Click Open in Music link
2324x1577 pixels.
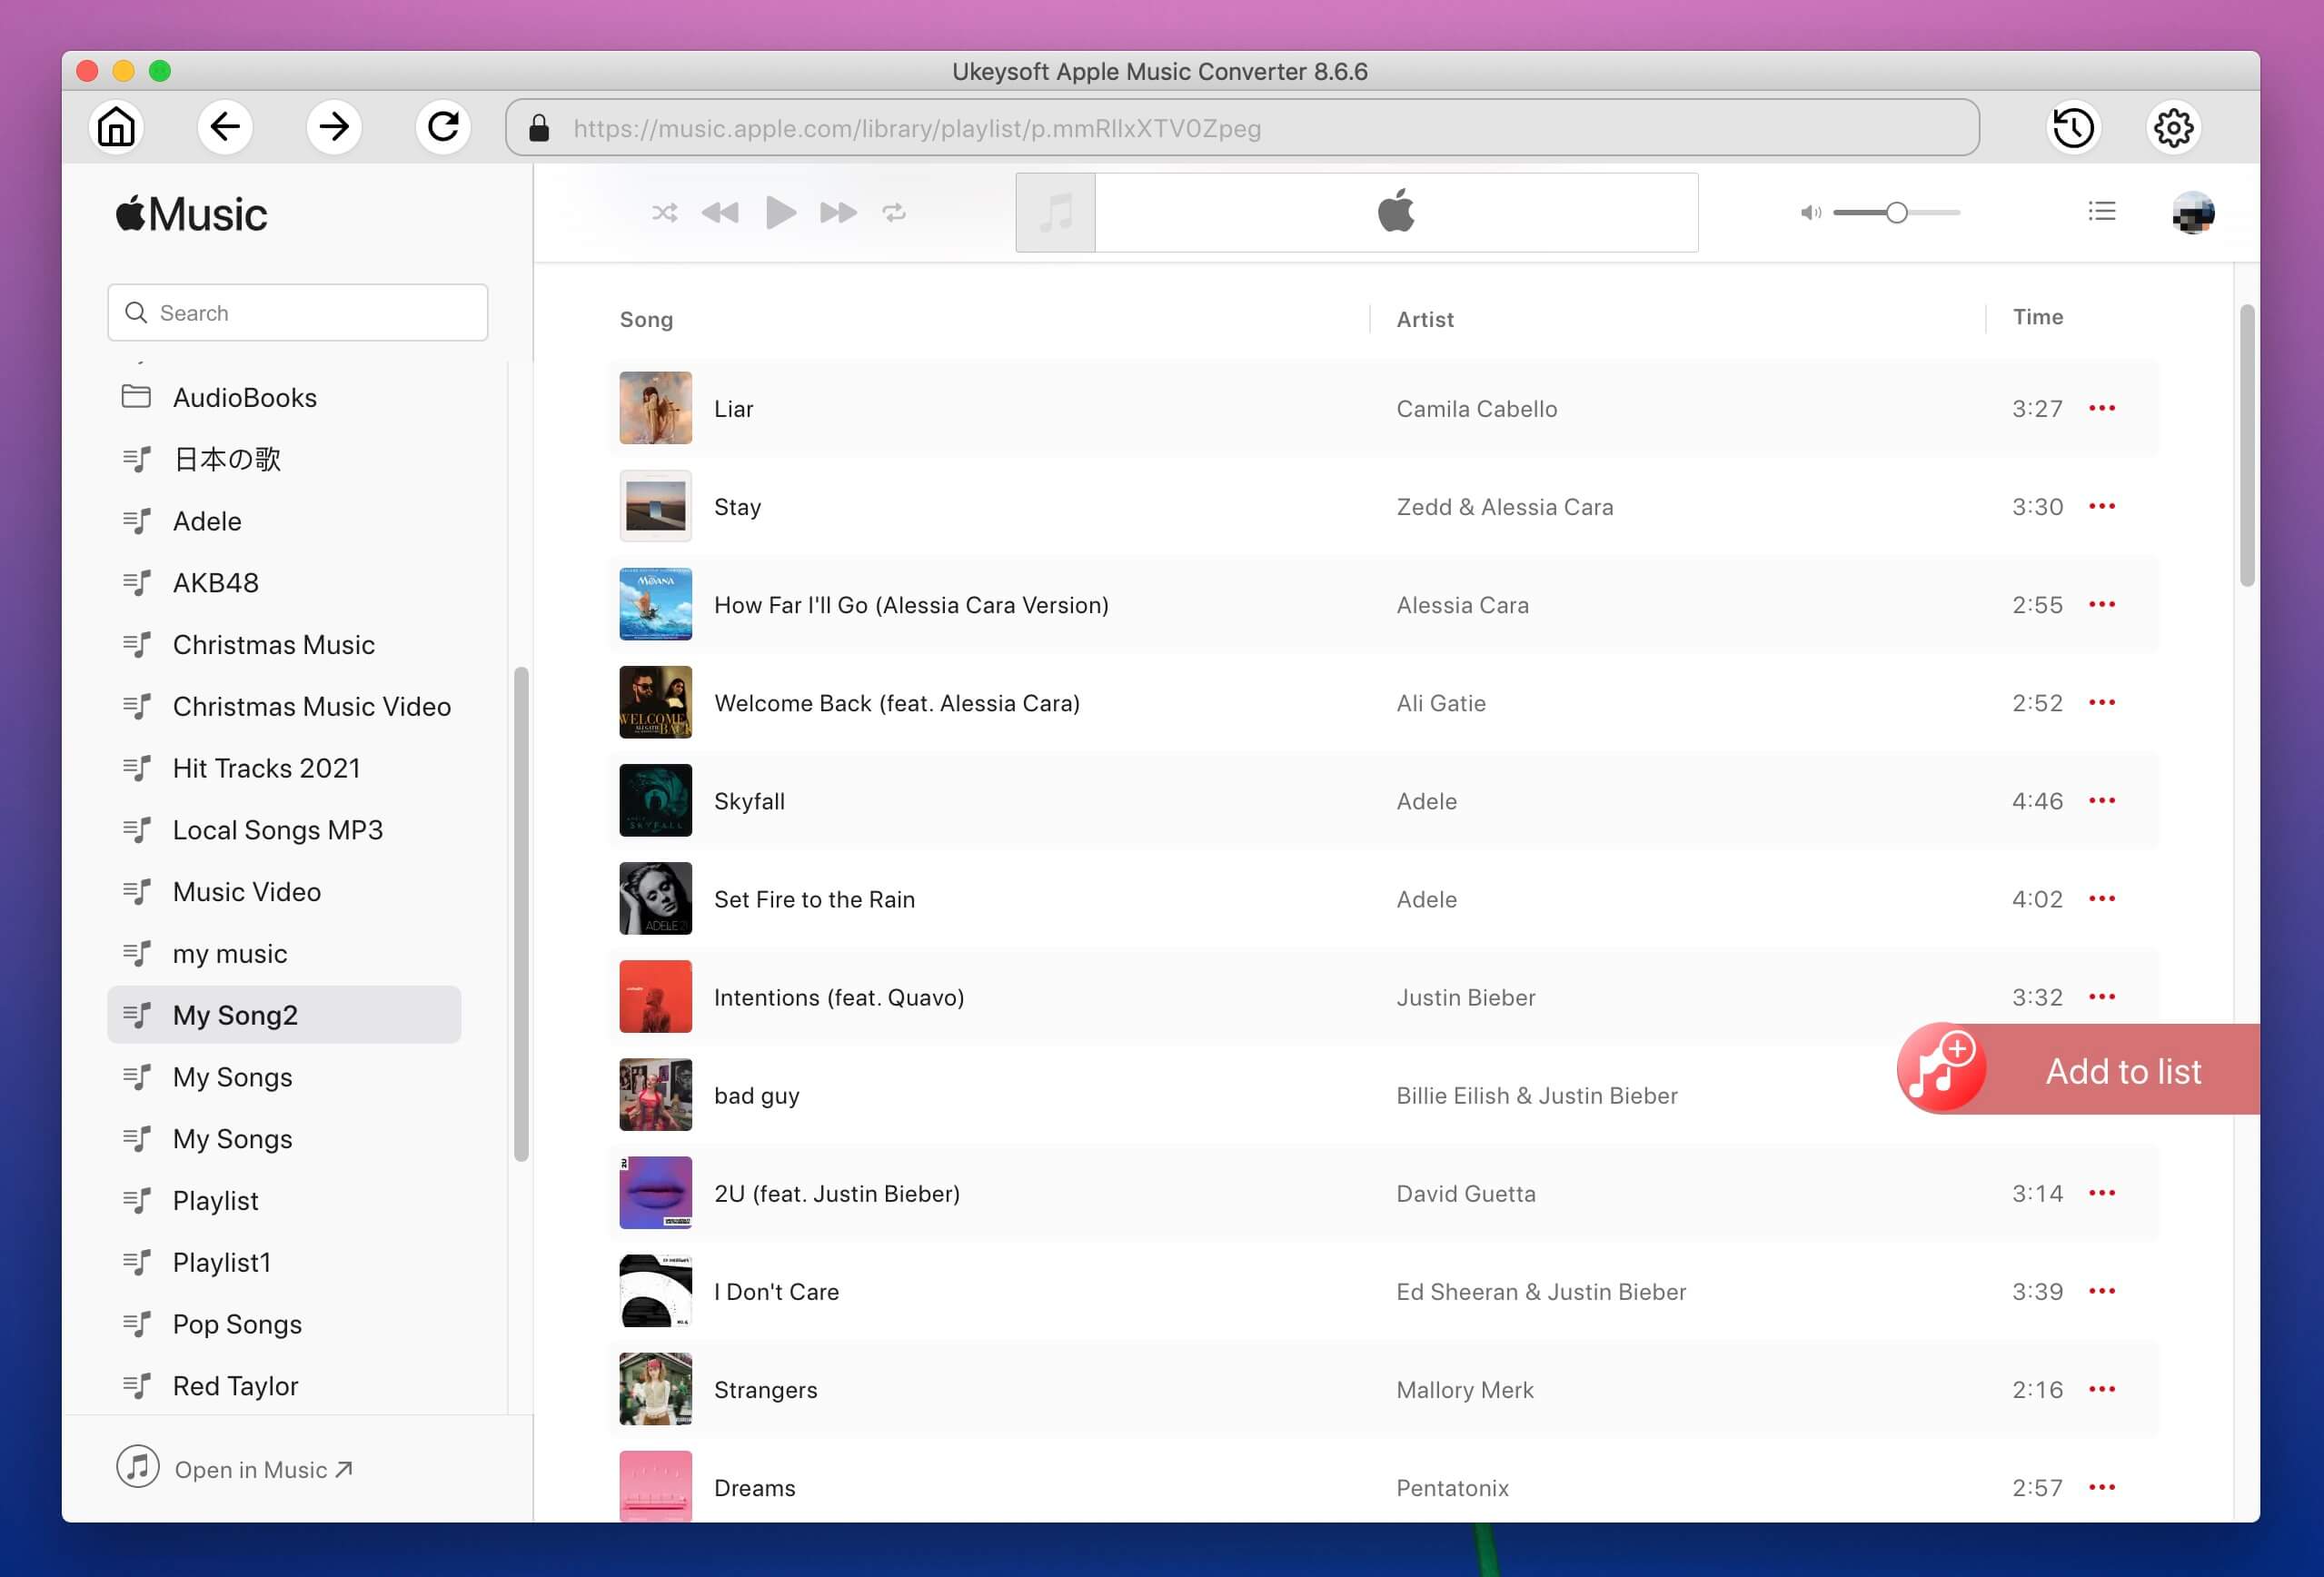pyautogui.click(x=263, y=1466)
